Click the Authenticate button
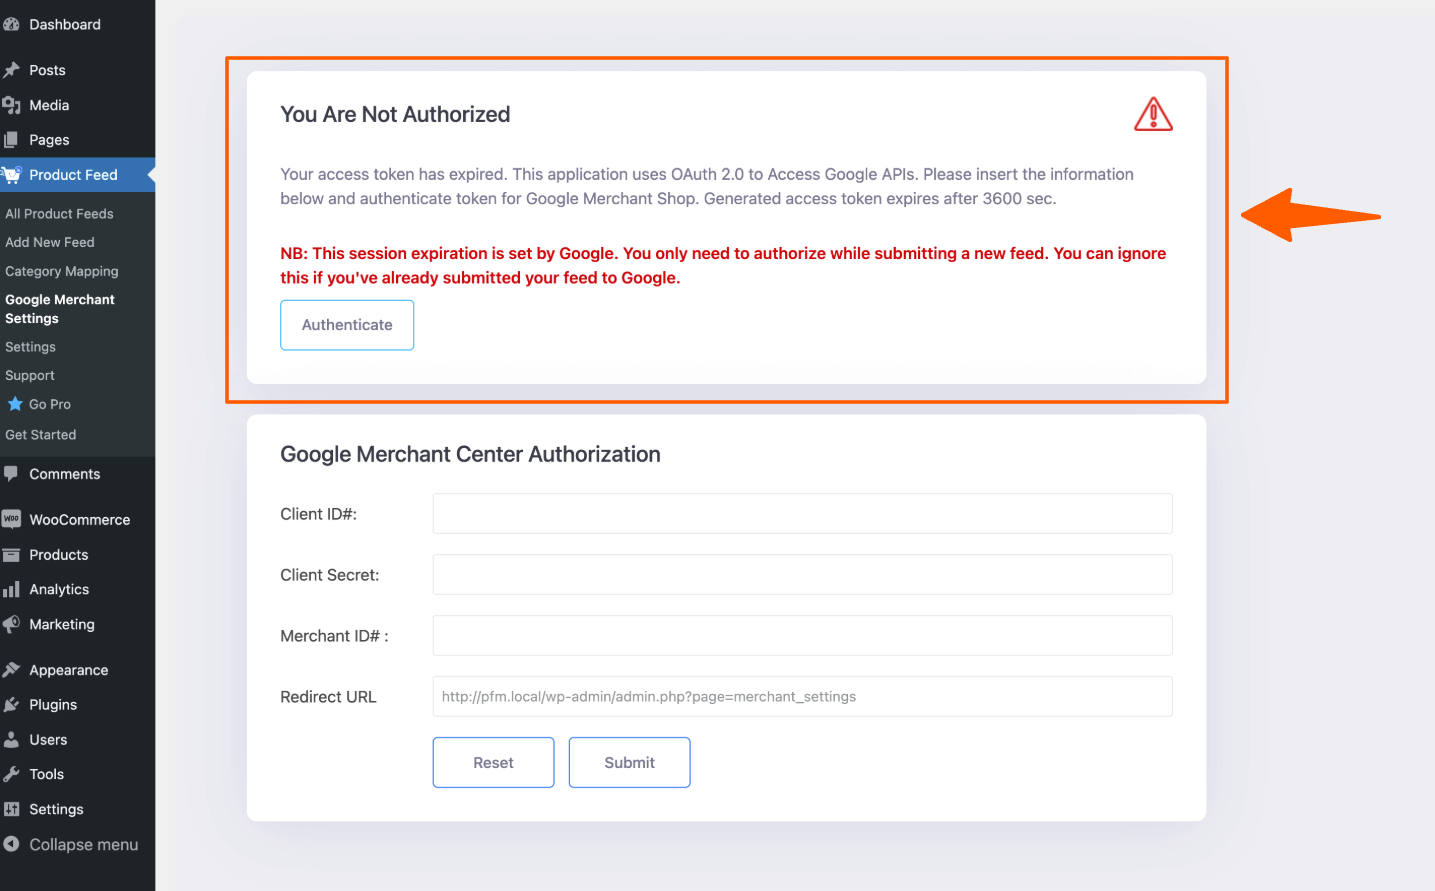The width and height of the screenshot is (1435, 891). pyautogui.click(x=347, y=325)
